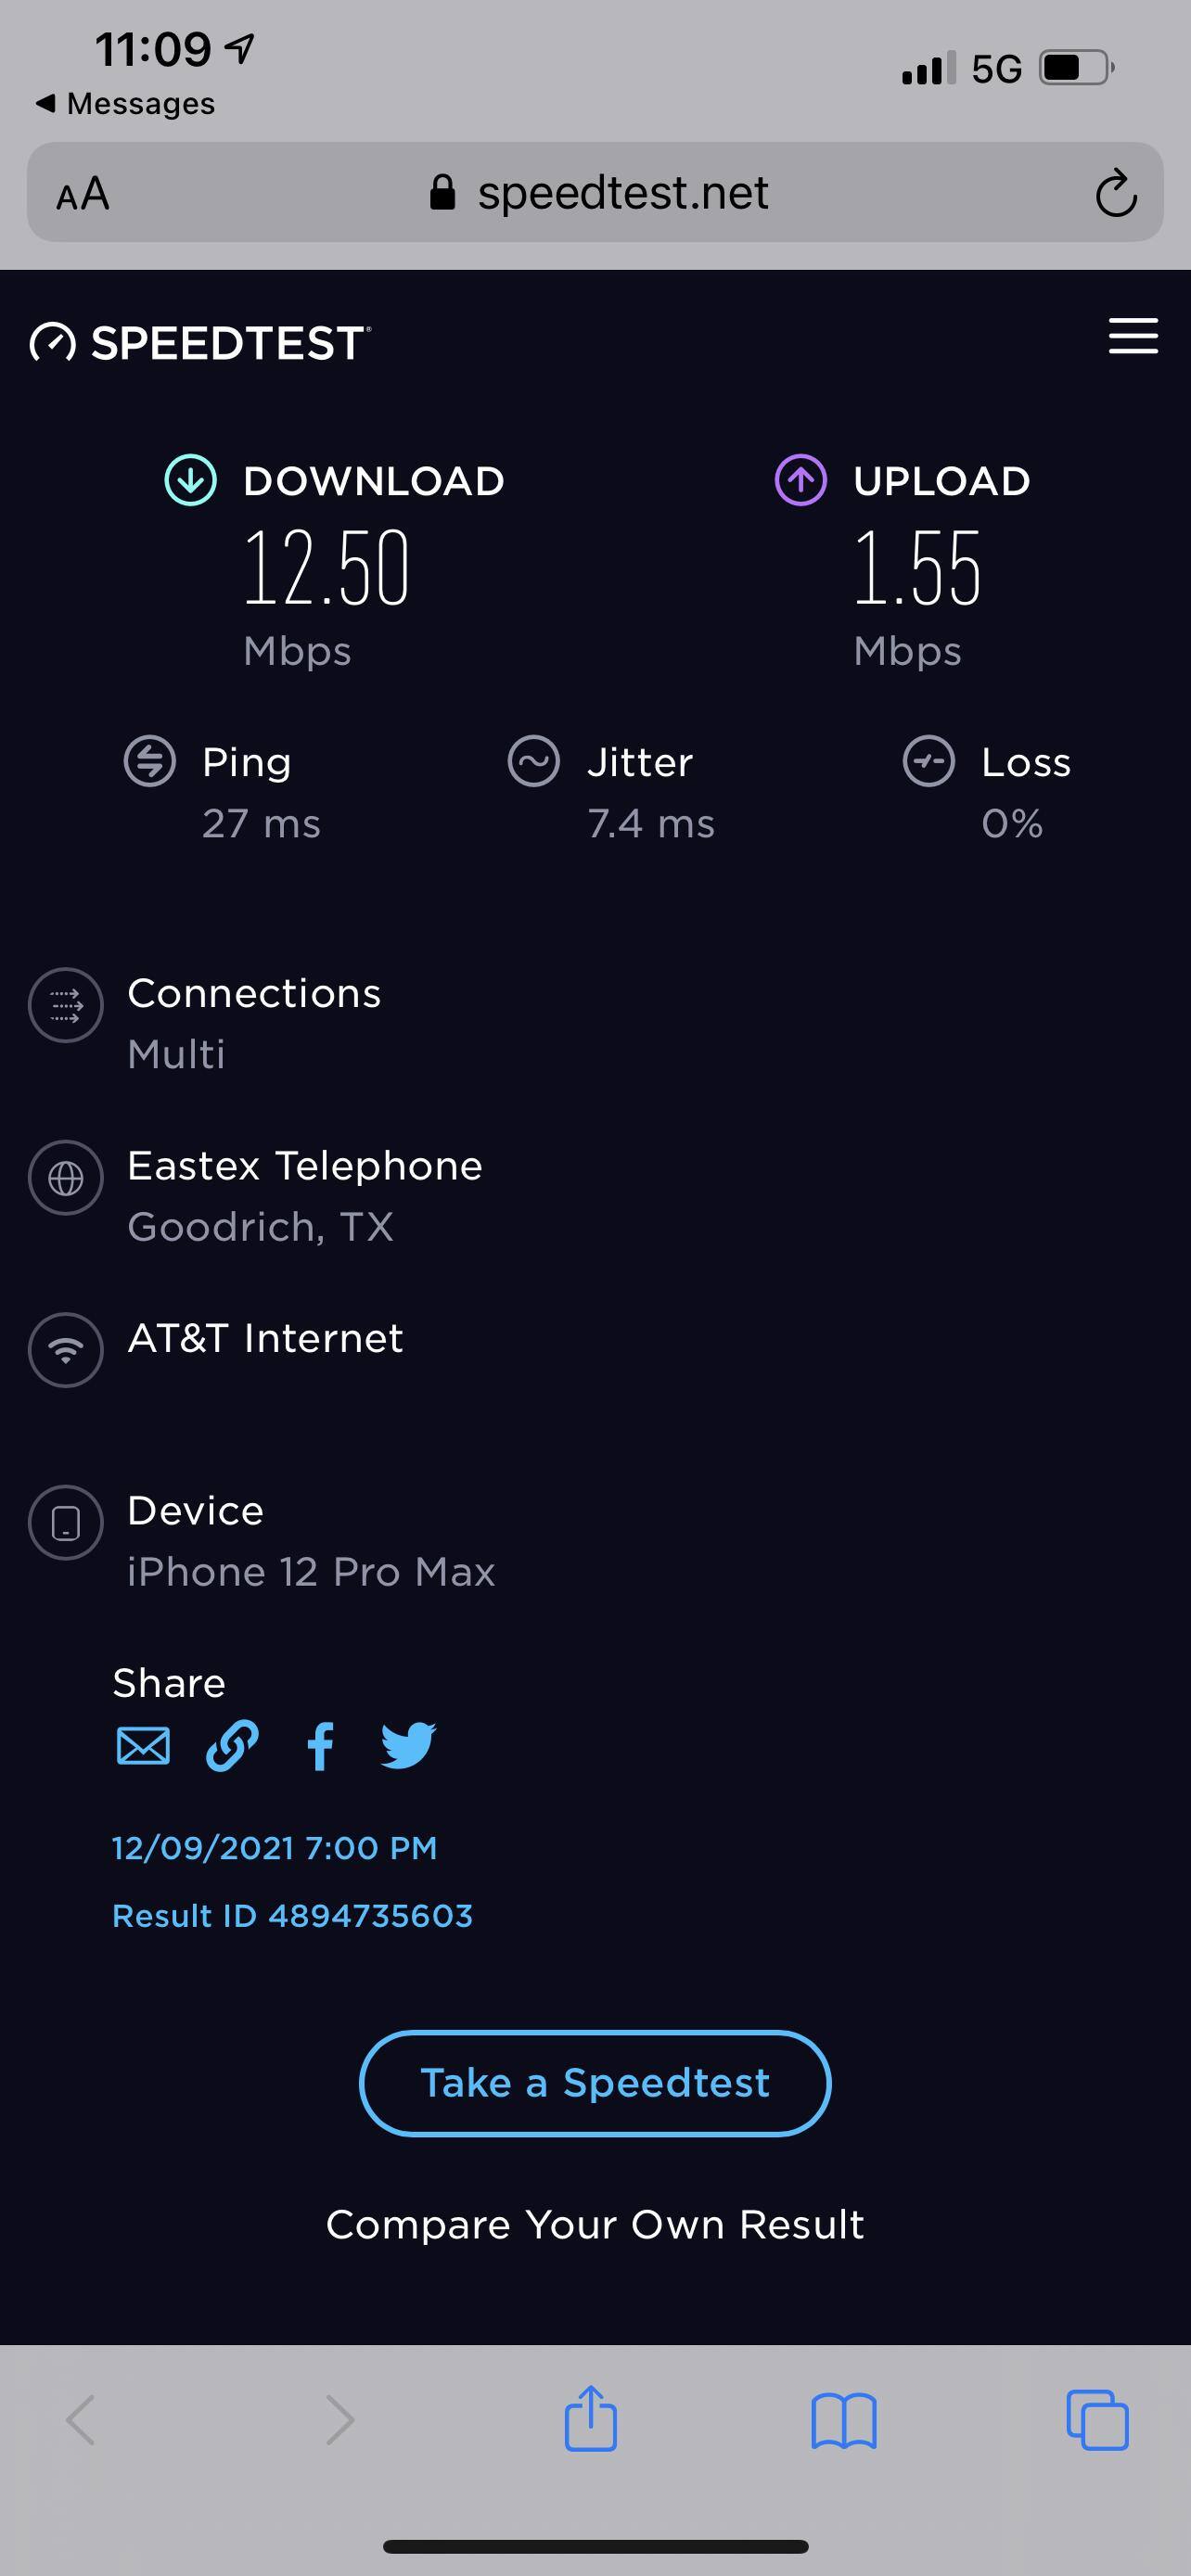Share result on Twitter

[408, 1746]
